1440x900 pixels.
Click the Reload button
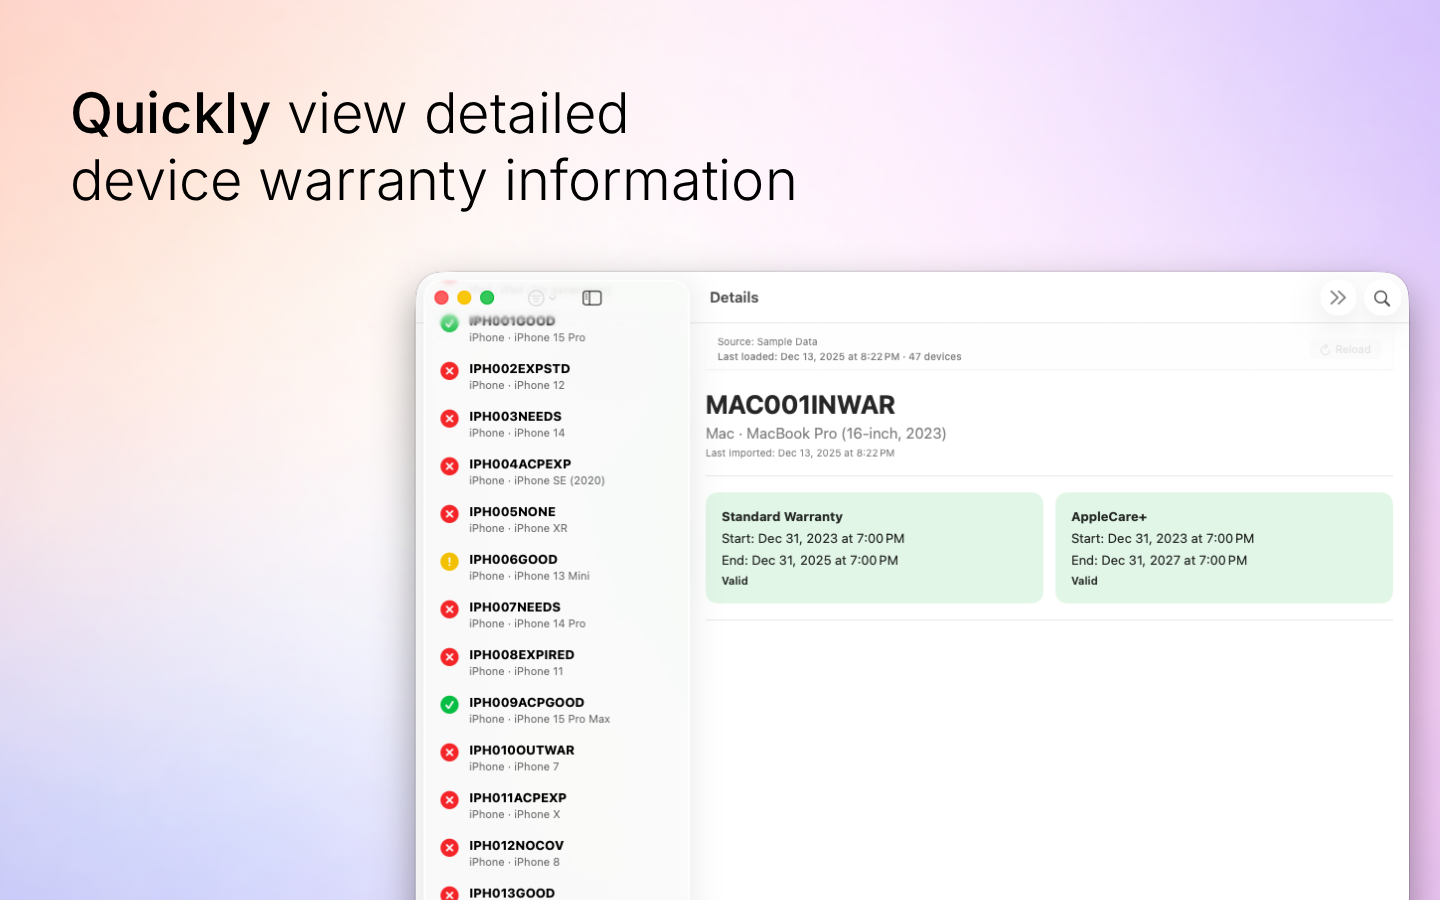coord(1345,349)
